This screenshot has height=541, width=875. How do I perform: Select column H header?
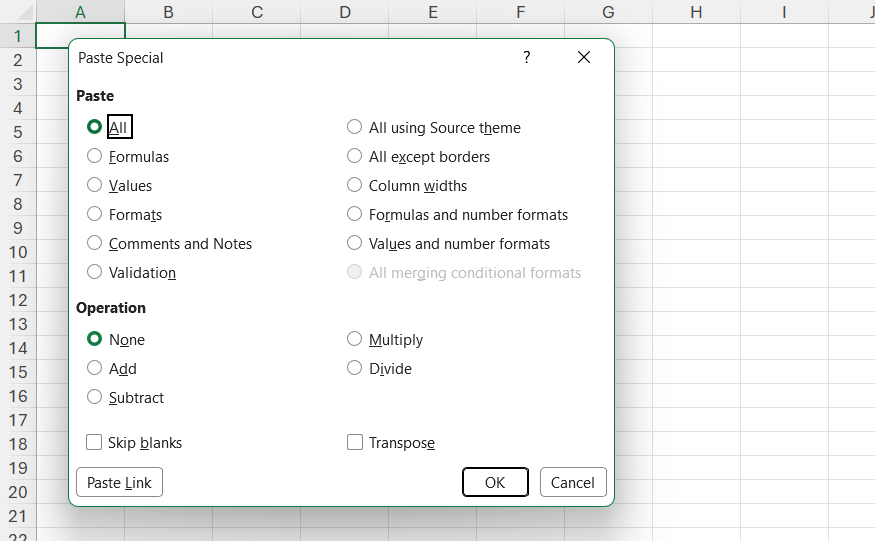pos(696,12)
